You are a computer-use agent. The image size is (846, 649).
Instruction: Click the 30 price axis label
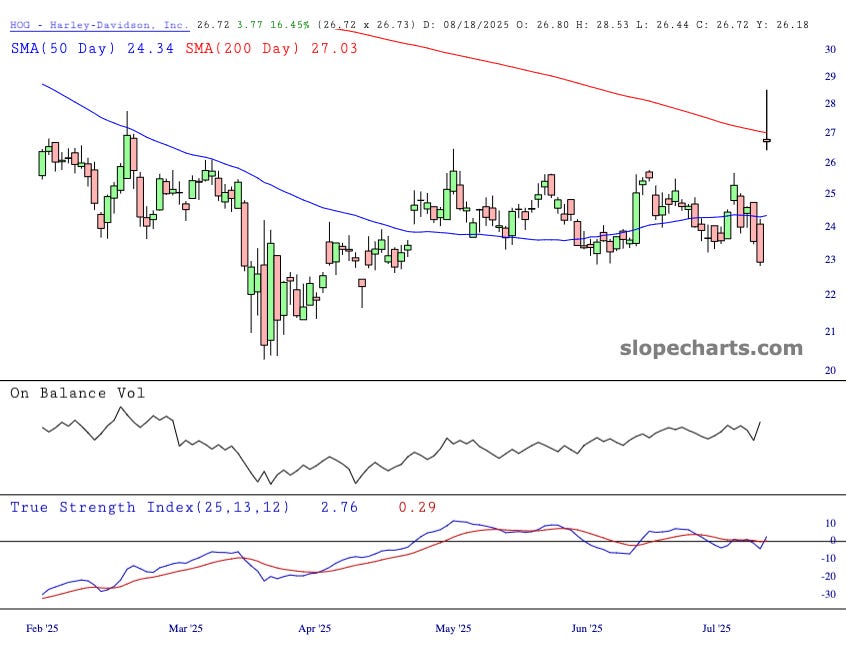[830, 50]
